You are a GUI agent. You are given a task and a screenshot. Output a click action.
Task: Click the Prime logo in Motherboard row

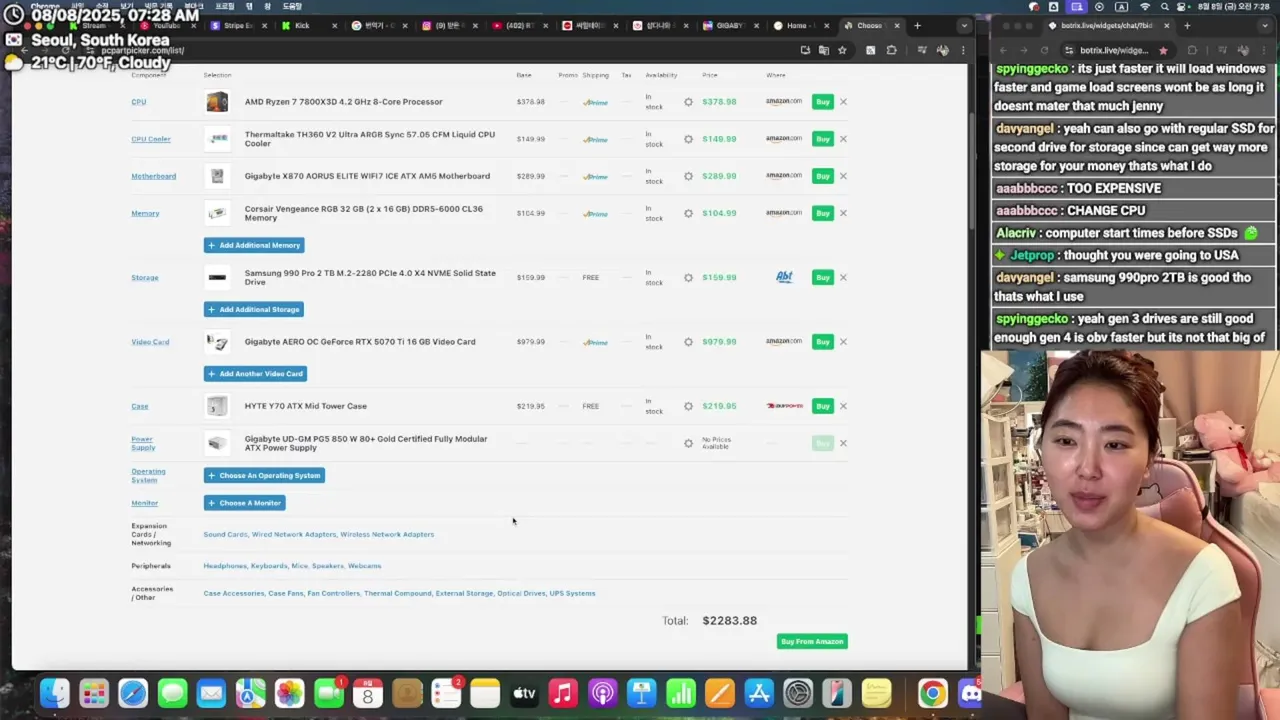pos(595,177)
